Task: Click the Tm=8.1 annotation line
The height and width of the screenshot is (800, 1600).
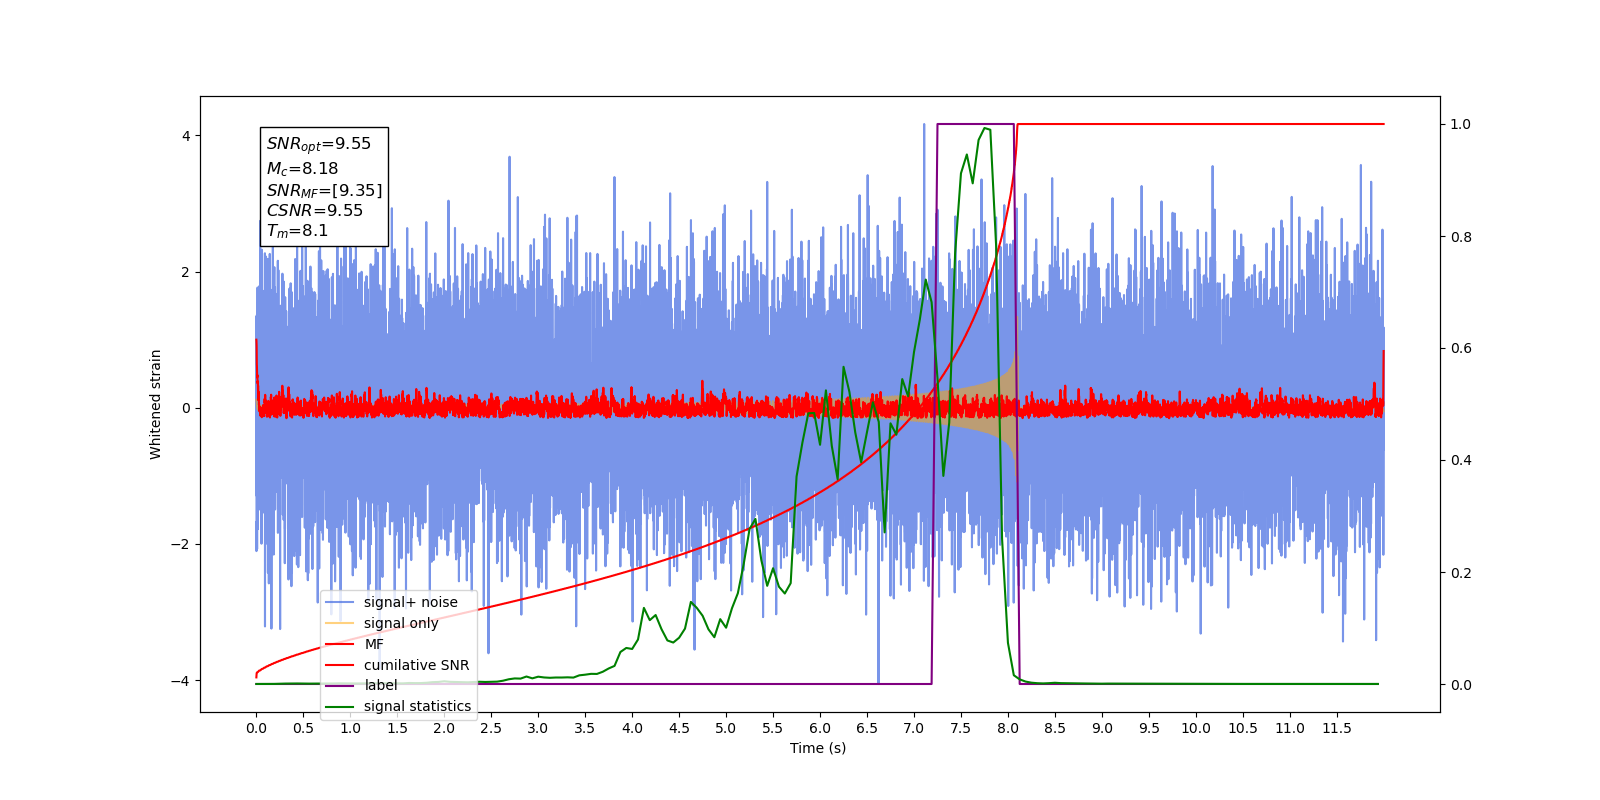Action: (x=297, y=231)
